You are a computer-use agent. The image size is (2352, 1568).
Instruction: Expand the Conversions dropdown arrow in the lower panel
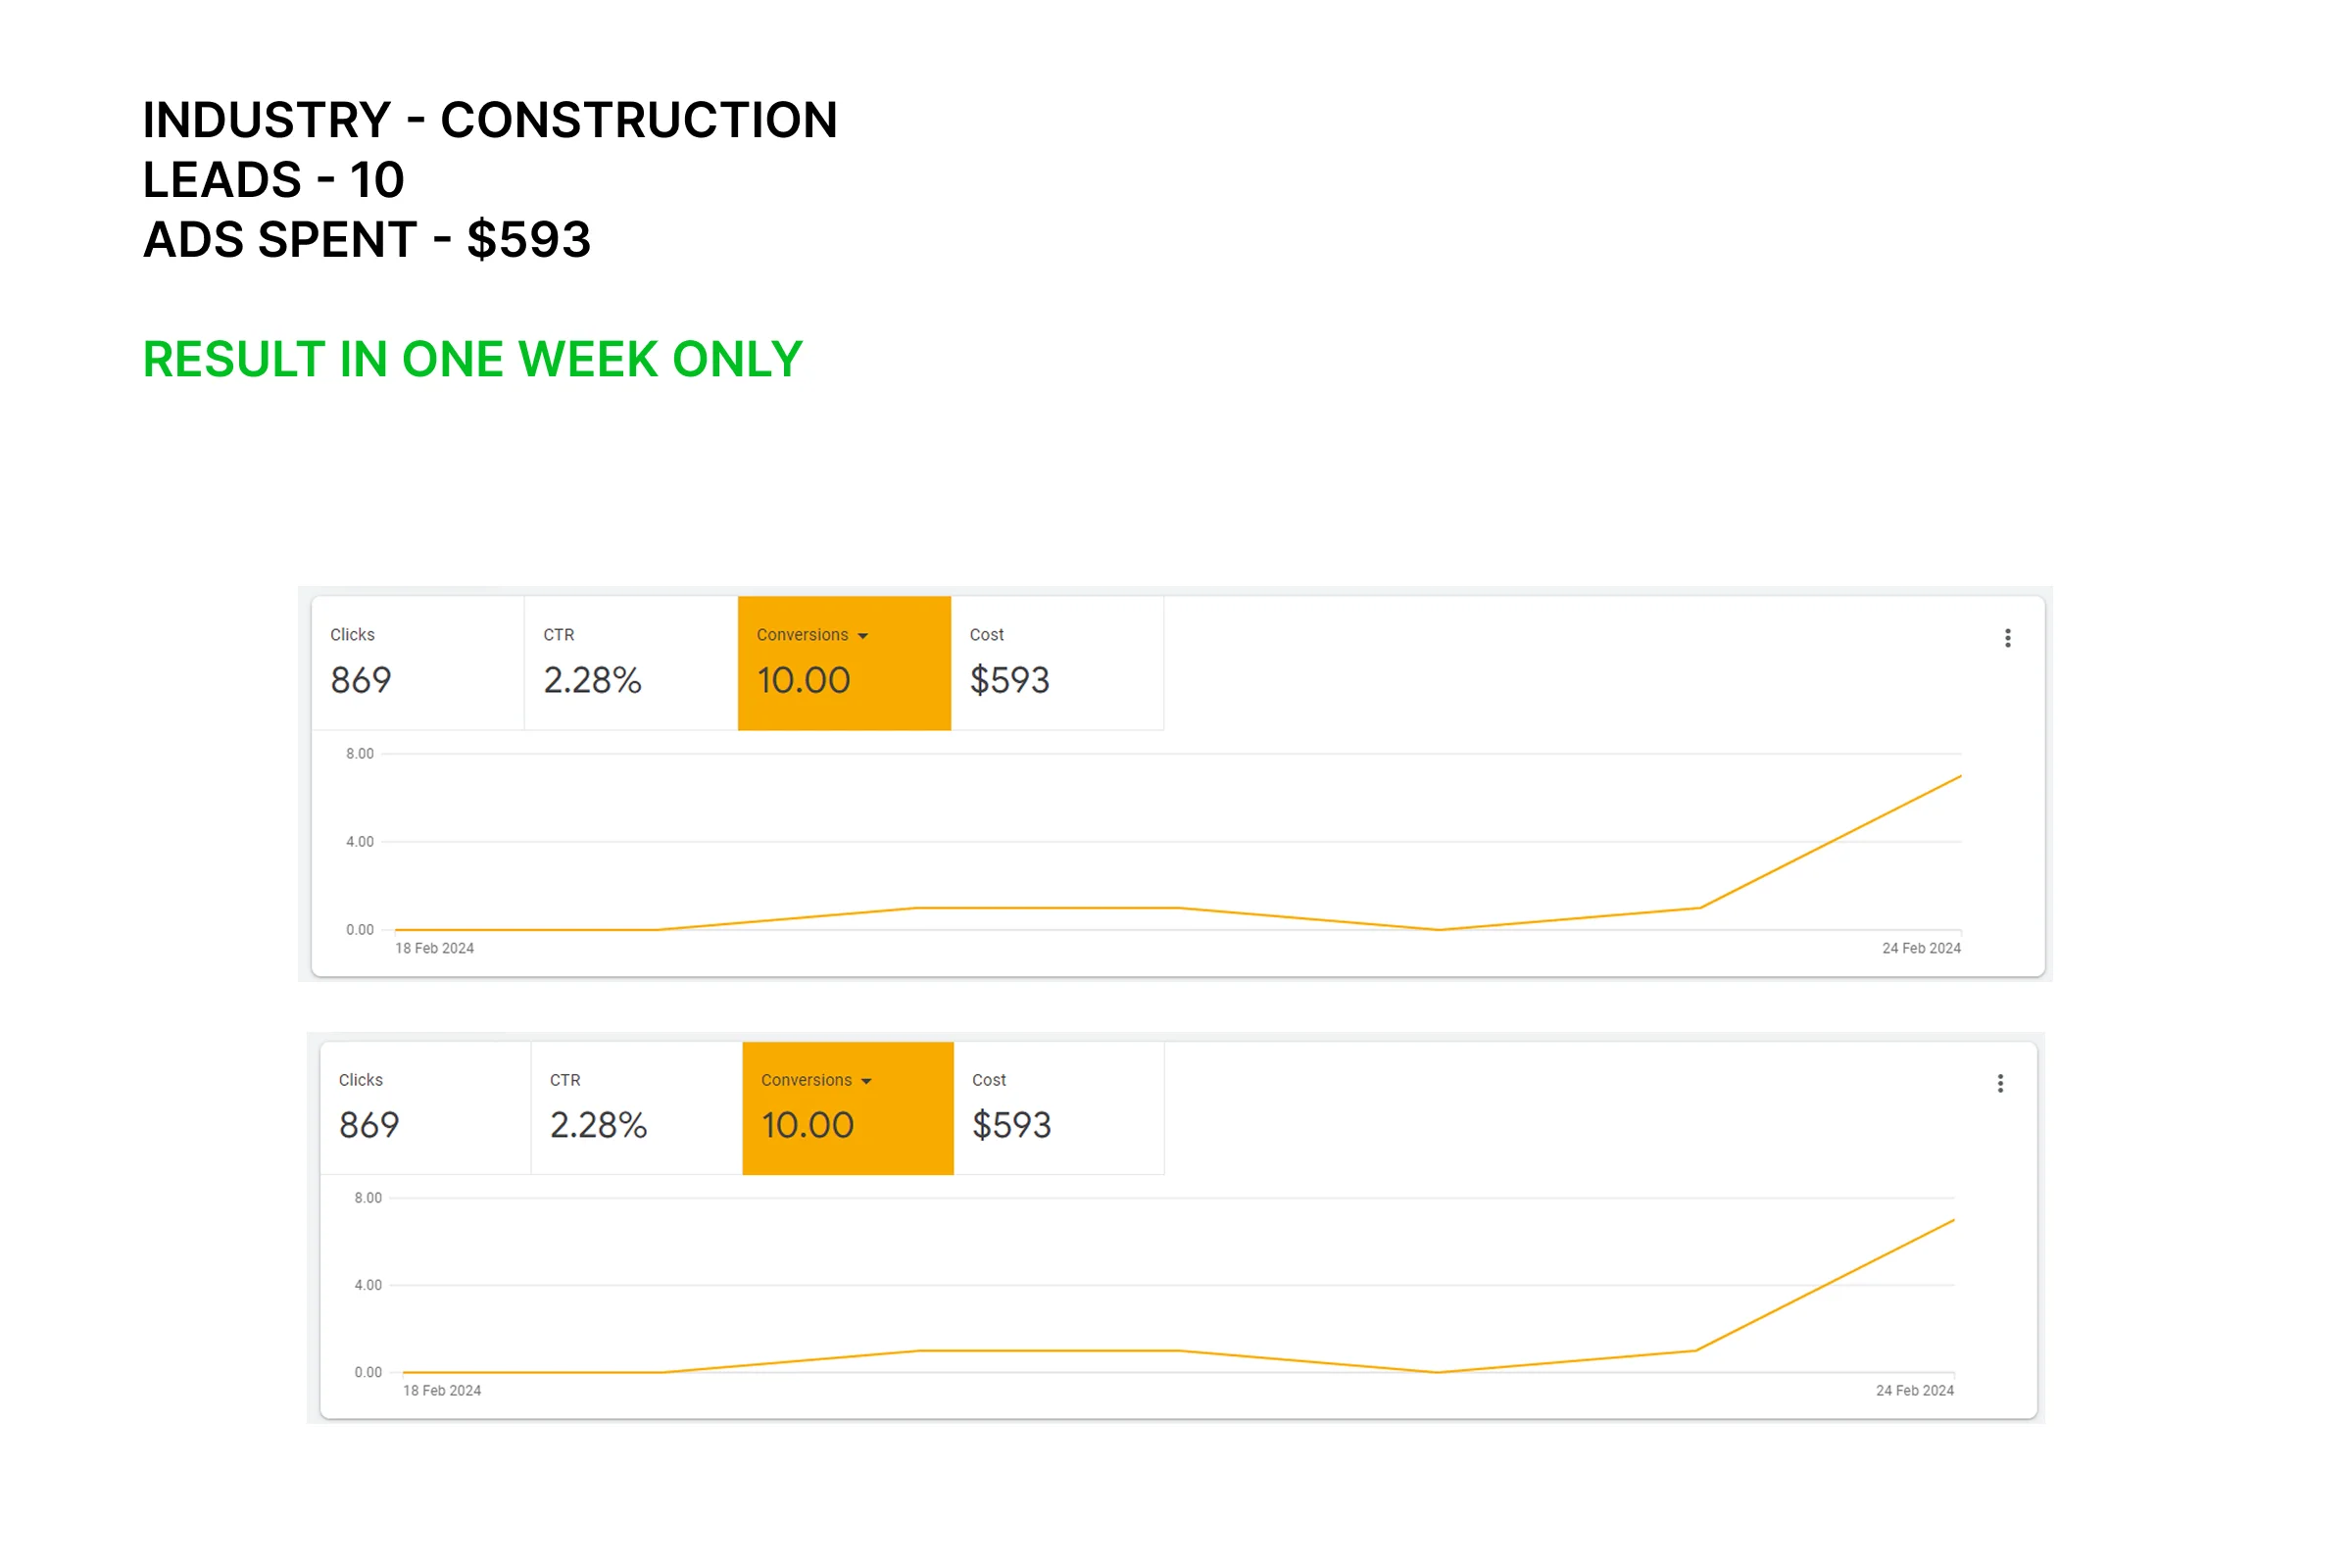pyautogui.click(x=866, y=1081)
